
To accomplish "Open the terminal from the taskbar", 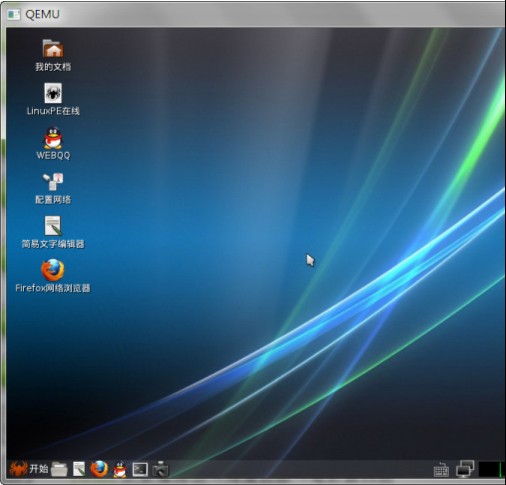I will click(x=140, y=469).
